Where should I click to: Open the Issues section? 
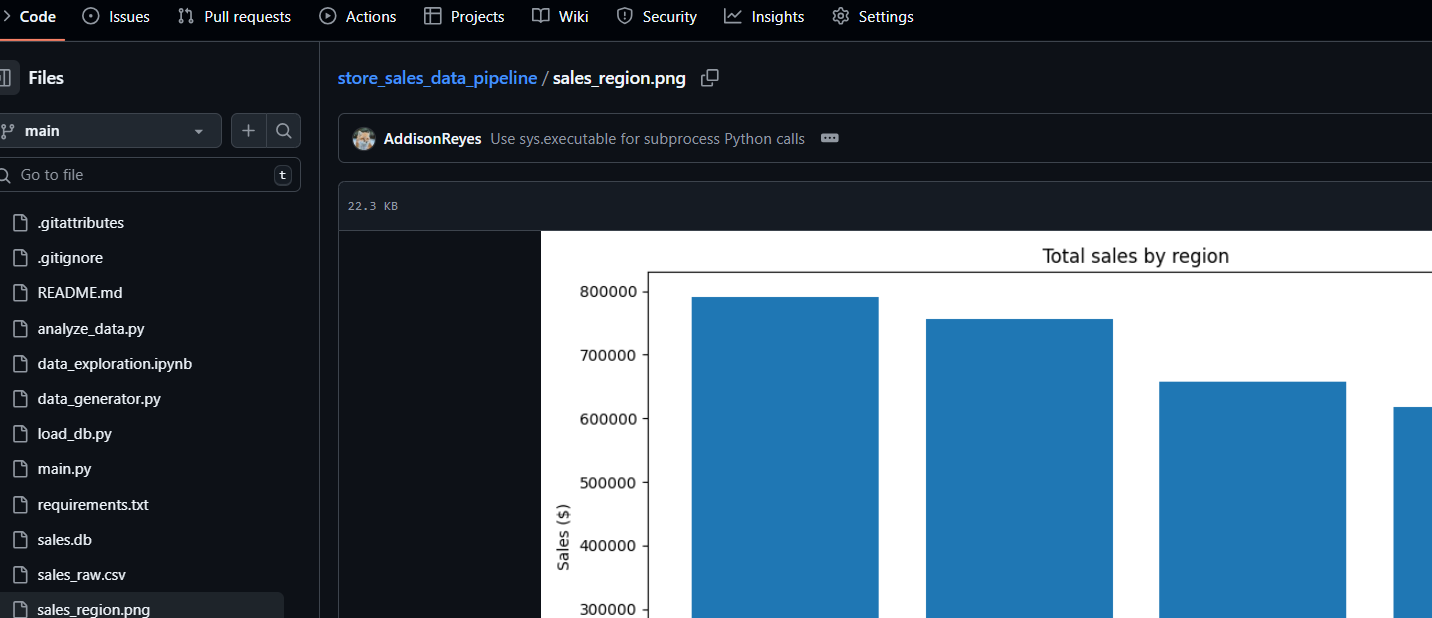(x=115, y=16)
